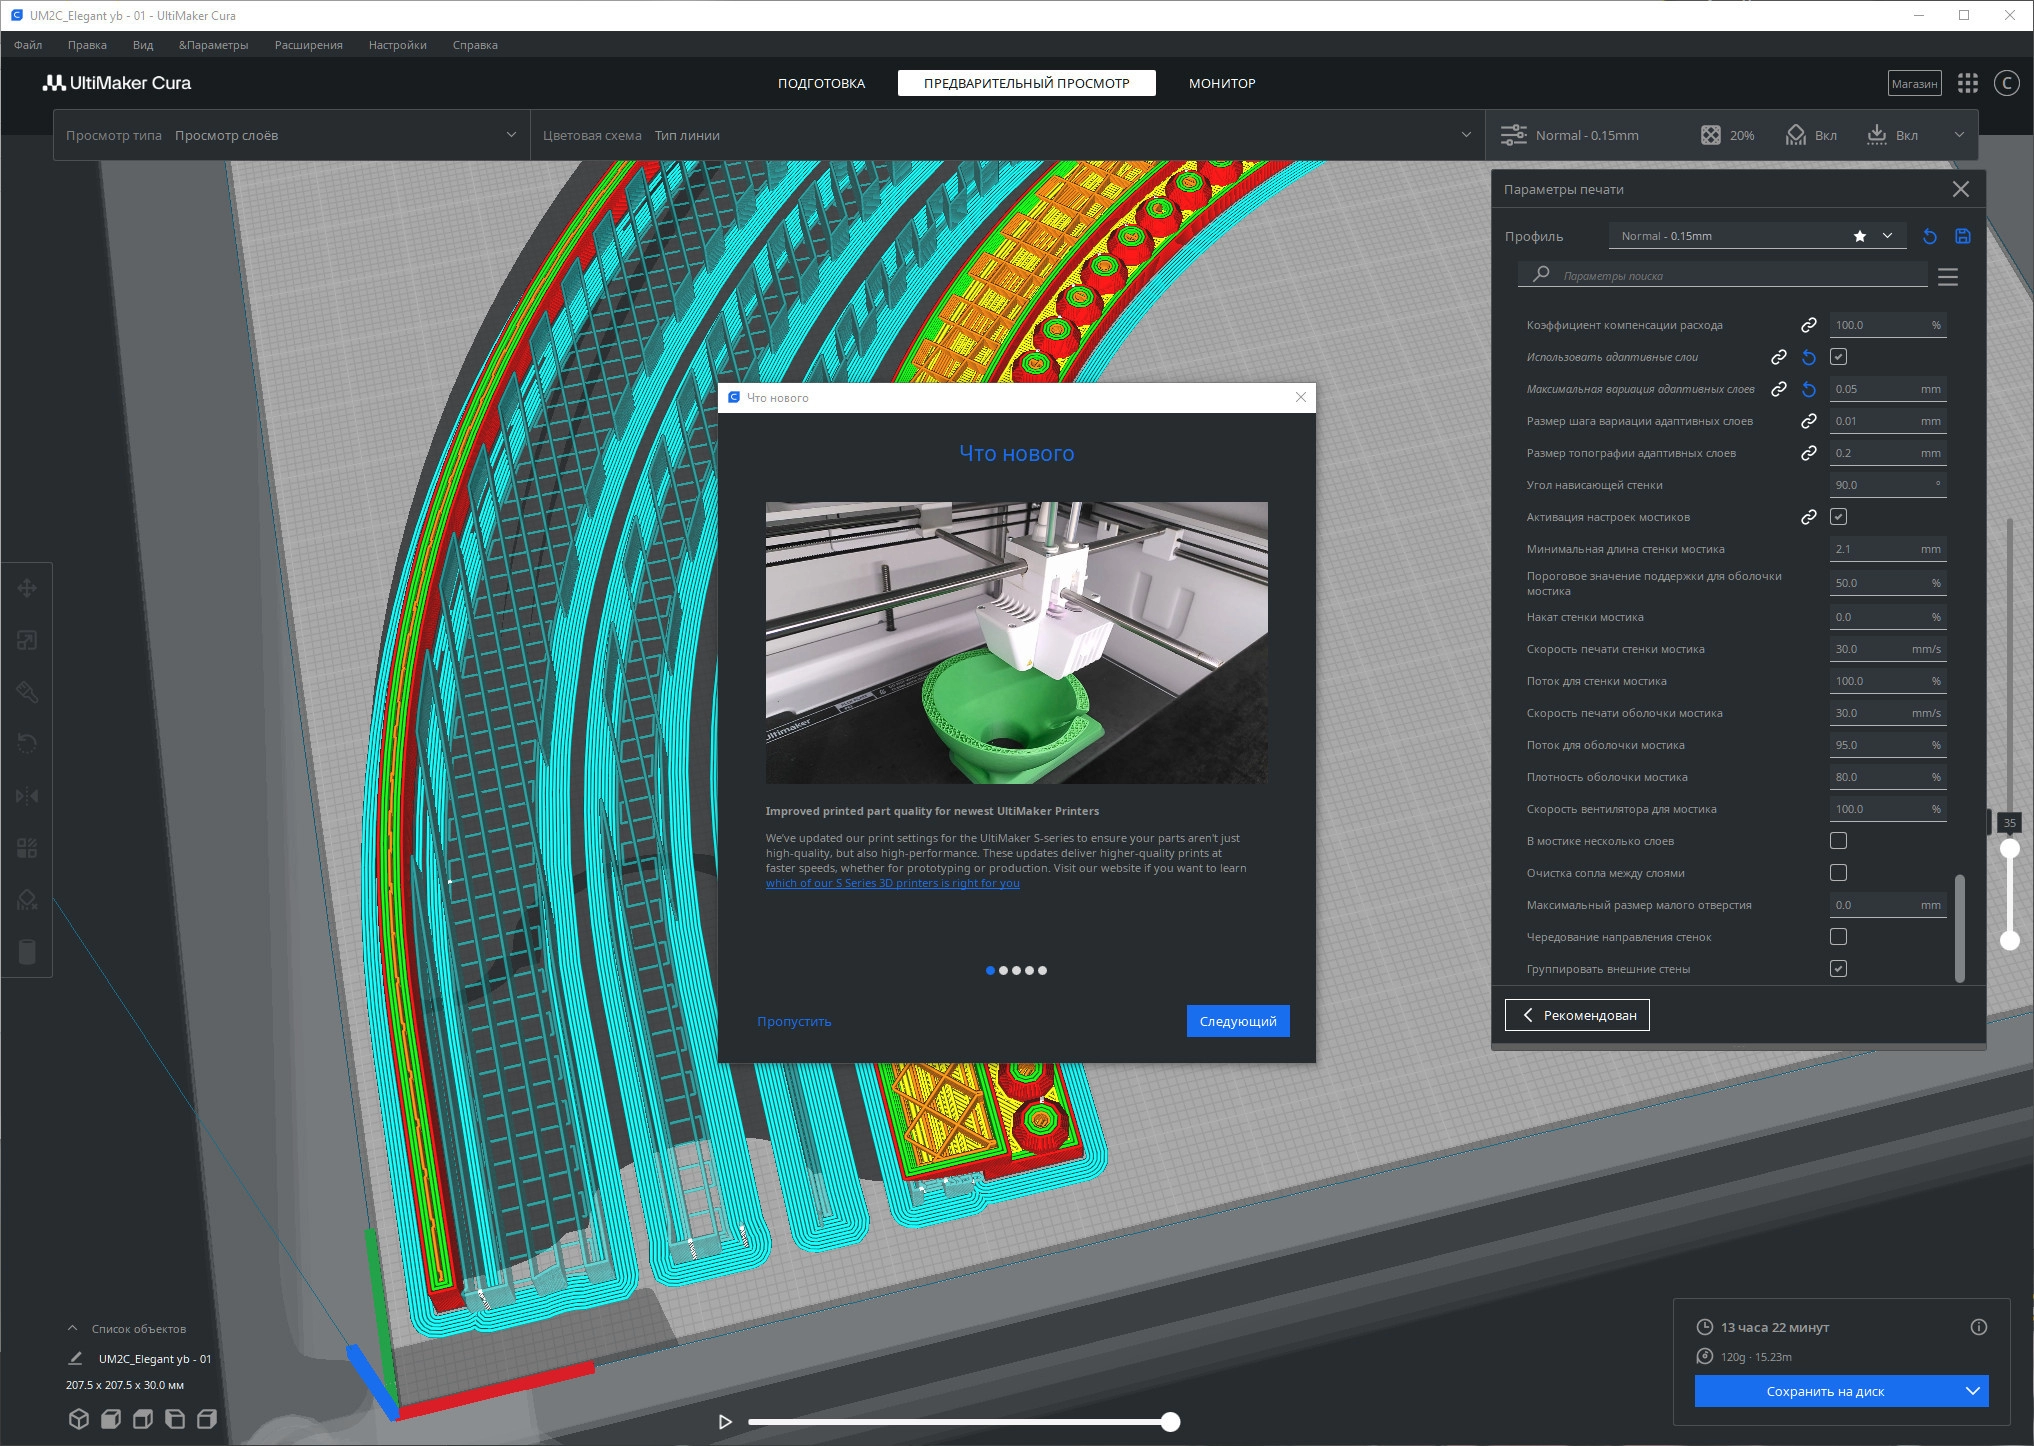
Task: Reset adaptive layers setting with revert arrow
Action: 1808,357
